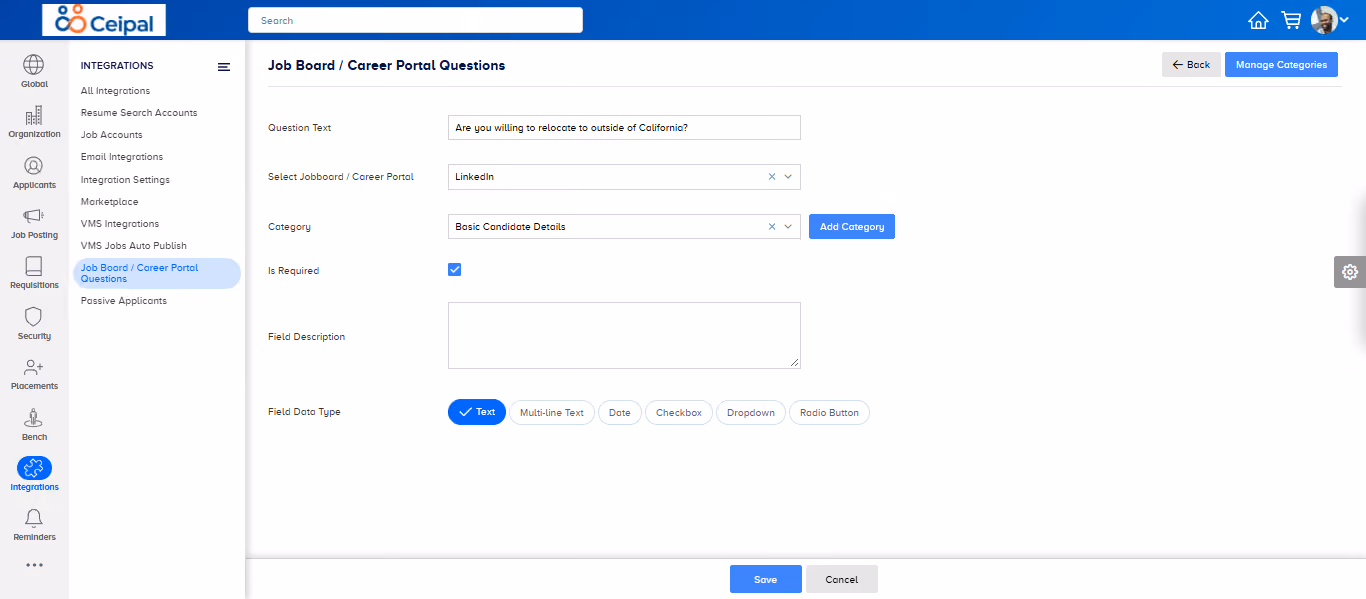Click the Field Description text area
This screenshot has width=1366, height=599.
pos(624,336)
